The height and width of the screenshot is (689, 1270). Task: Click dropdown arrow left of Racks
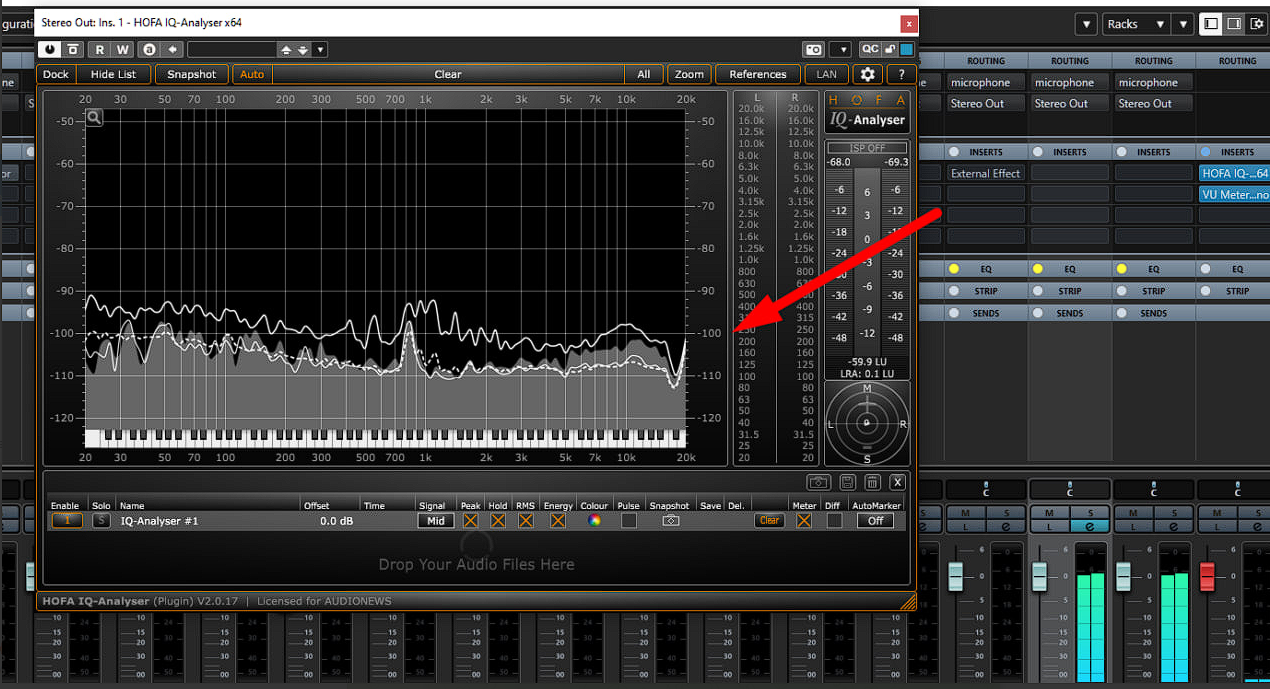point(1086,24)
